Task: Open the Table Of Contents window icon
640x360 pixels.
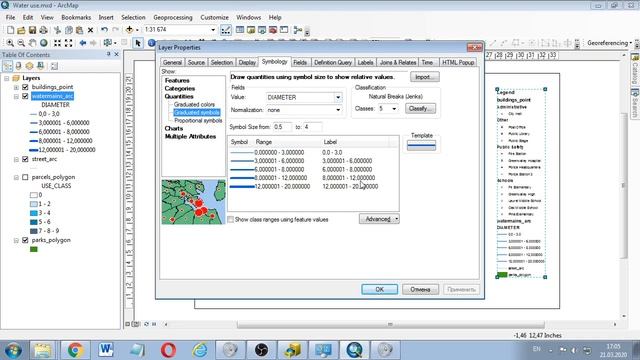Action: [x=240, y=30]
